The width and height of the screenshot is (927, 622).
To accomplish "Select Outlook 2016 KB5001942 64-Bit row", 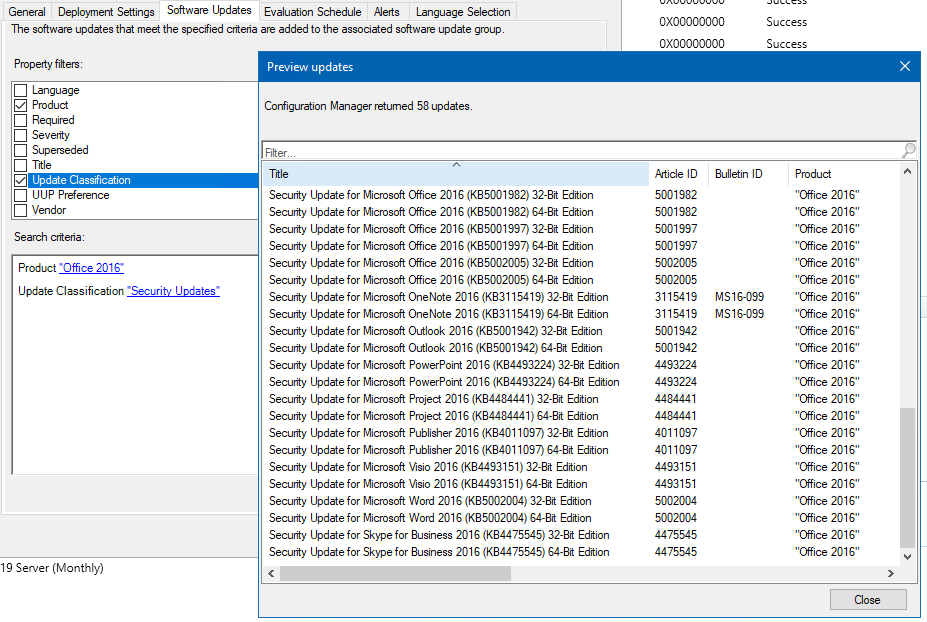I will pyautogui.click(x=581, y=348).
